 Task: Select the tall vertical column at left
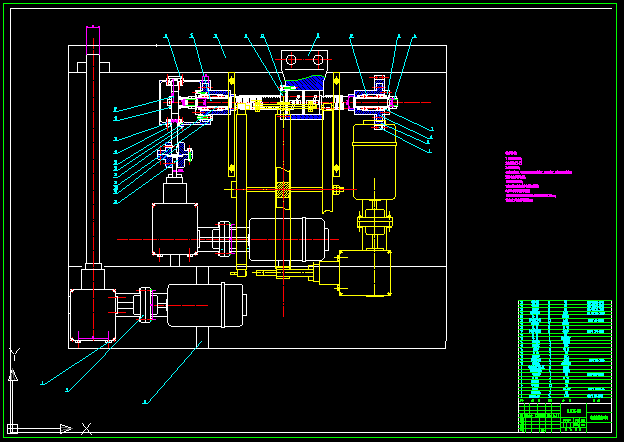[93, 160]
